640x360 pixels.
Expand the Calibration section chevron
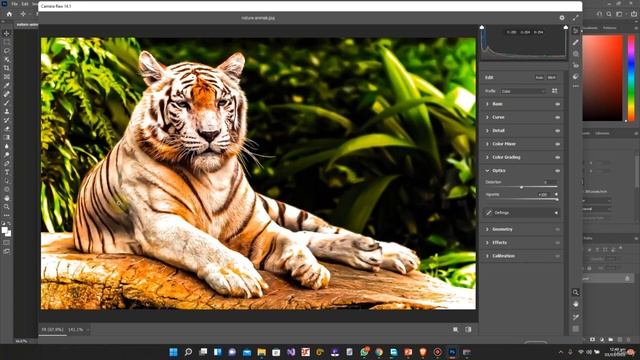tap(487, 256)
